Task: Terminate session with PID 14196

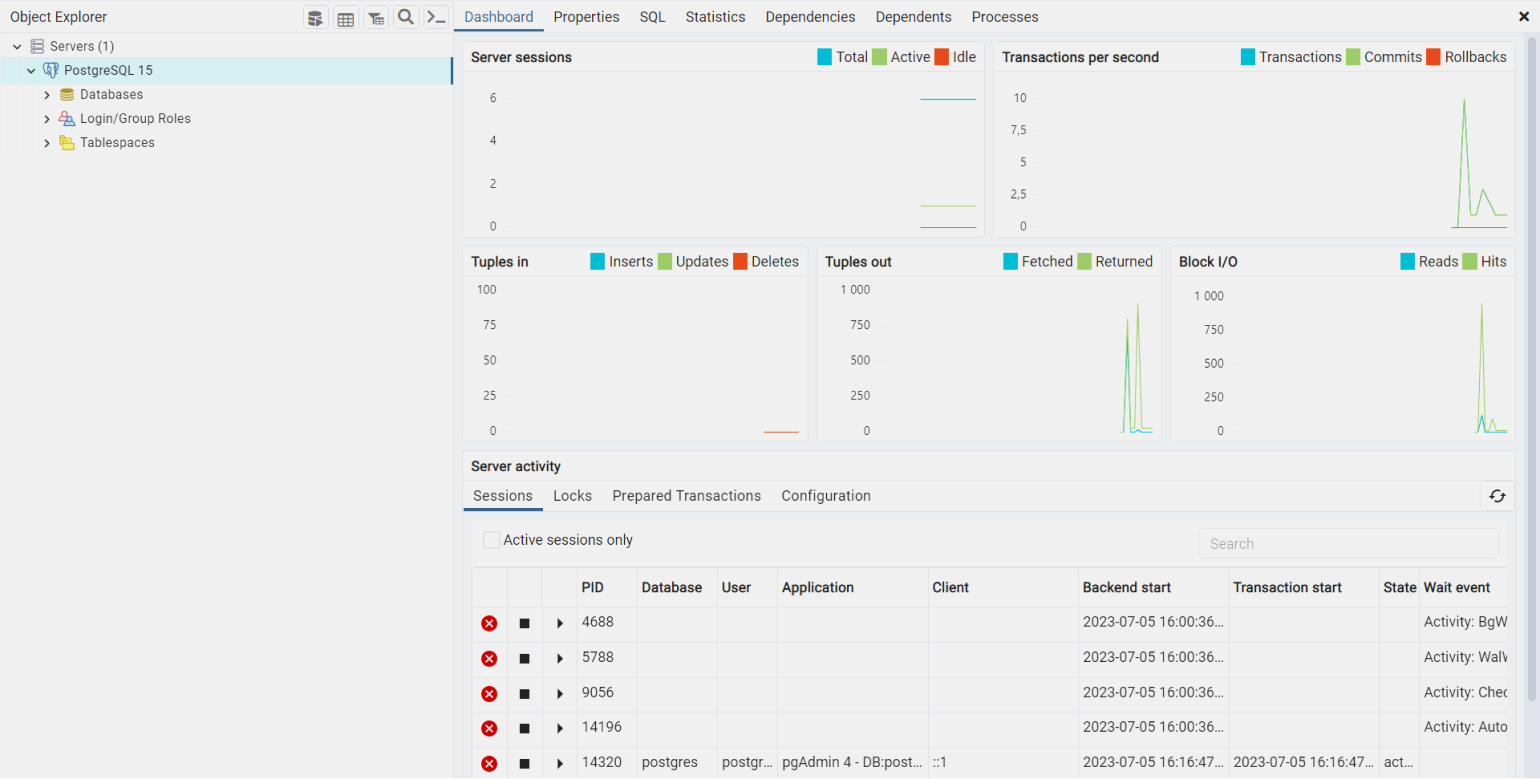Action: pos(489,729)
